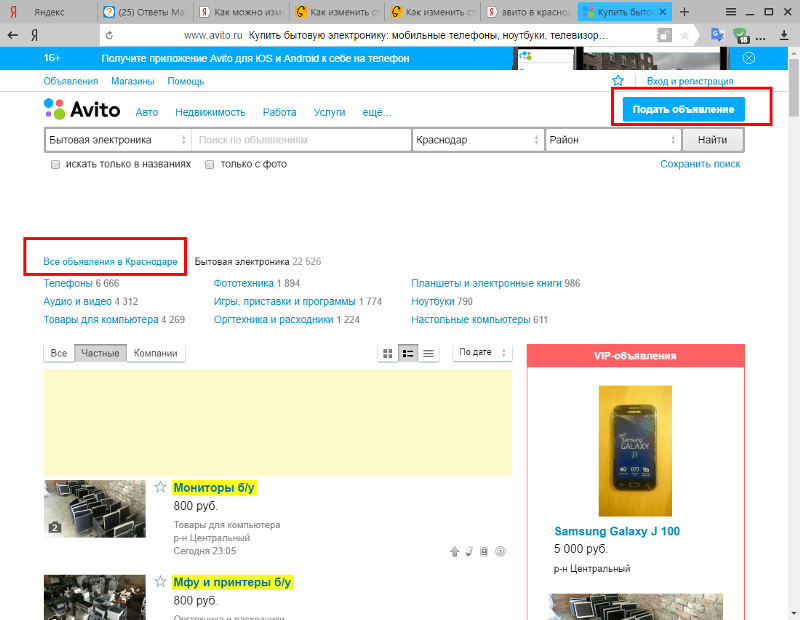
Task: Click the highlight marker icon on Мониторы listing
Action: [469, 551]
